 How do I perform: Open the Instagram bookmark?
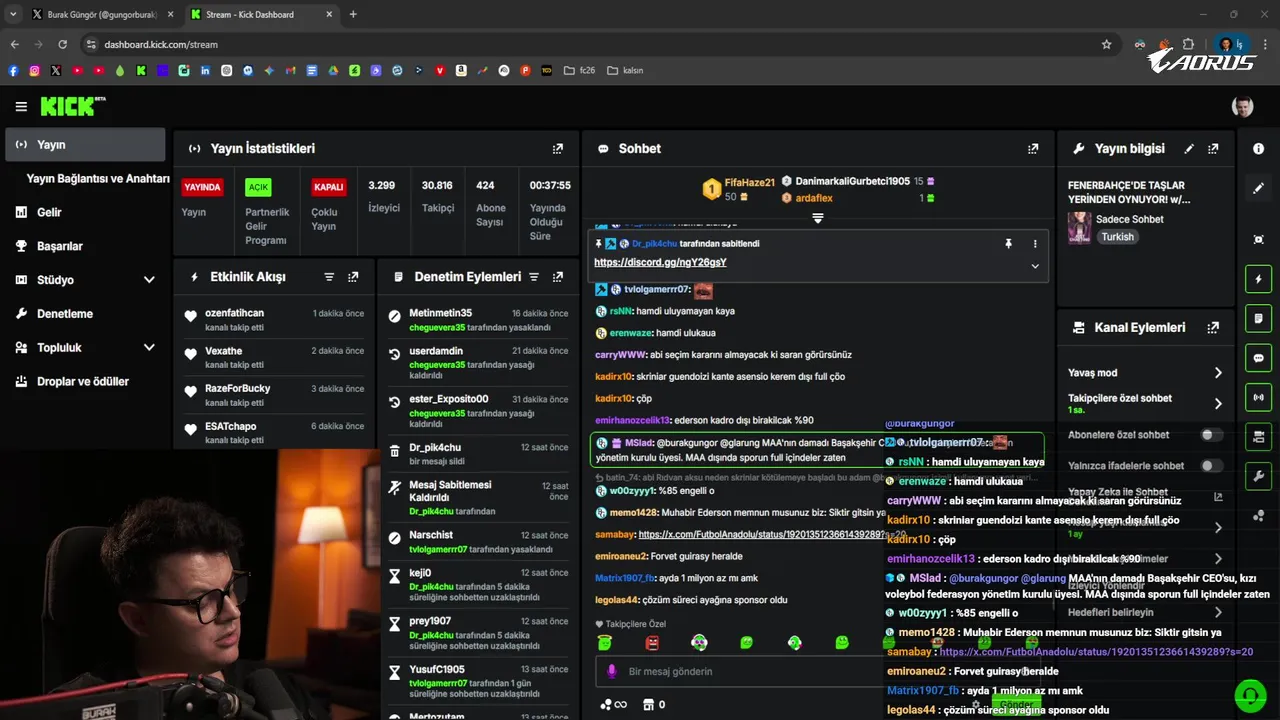(x=34, y=71)
